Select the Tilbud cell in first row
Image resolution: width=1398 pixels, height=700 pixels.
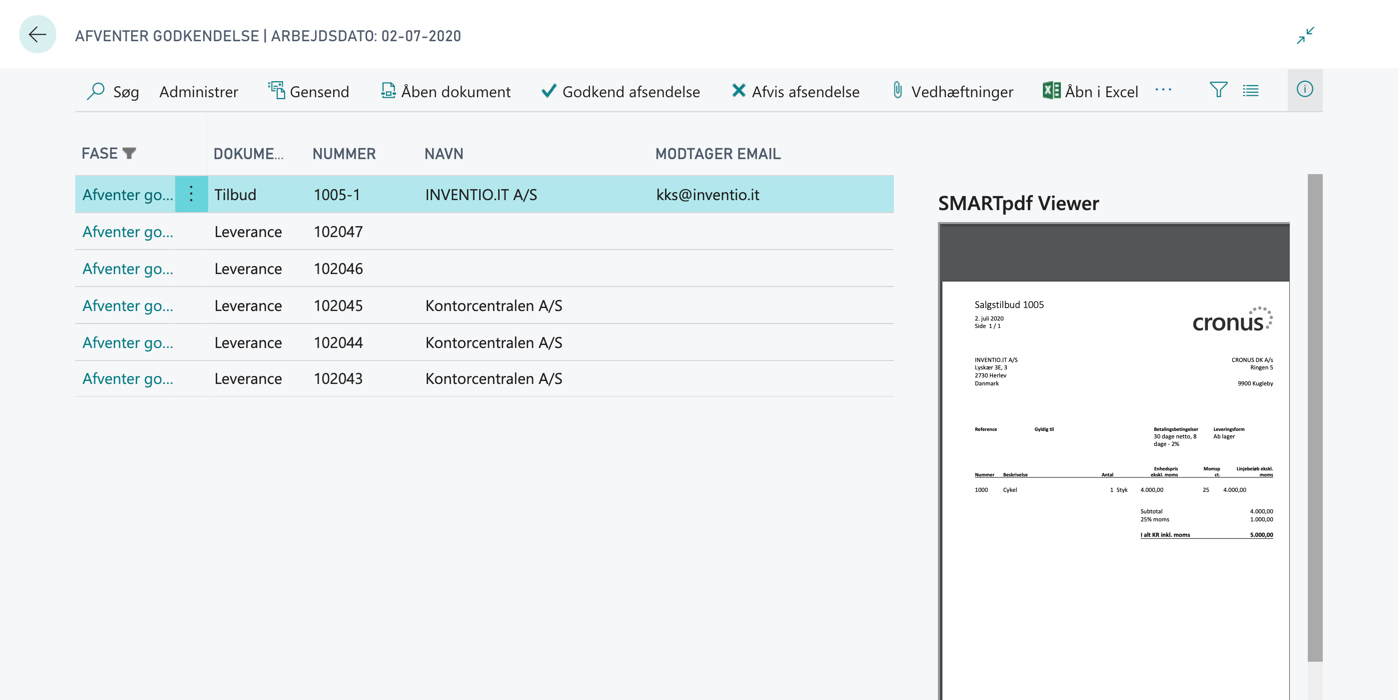235,194
